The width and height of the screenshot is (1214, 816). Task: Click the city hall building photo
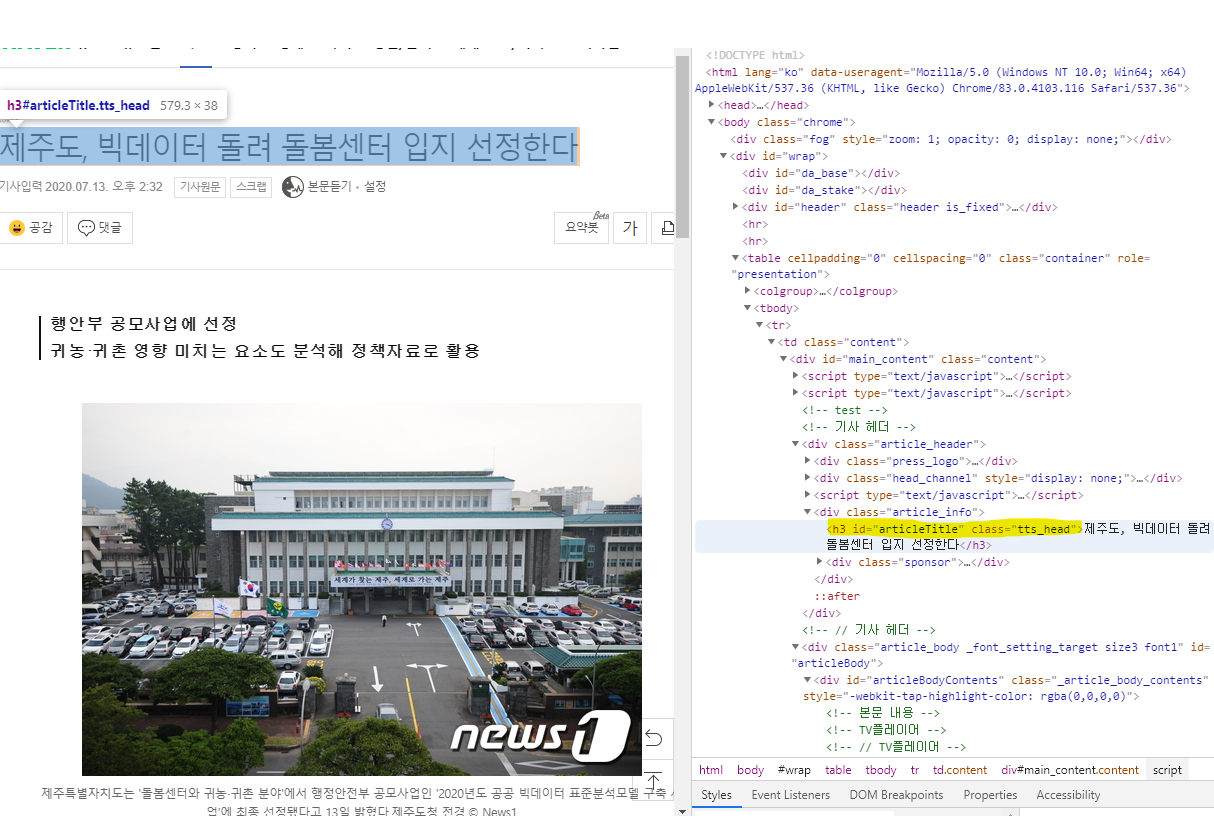click(362, 589)
